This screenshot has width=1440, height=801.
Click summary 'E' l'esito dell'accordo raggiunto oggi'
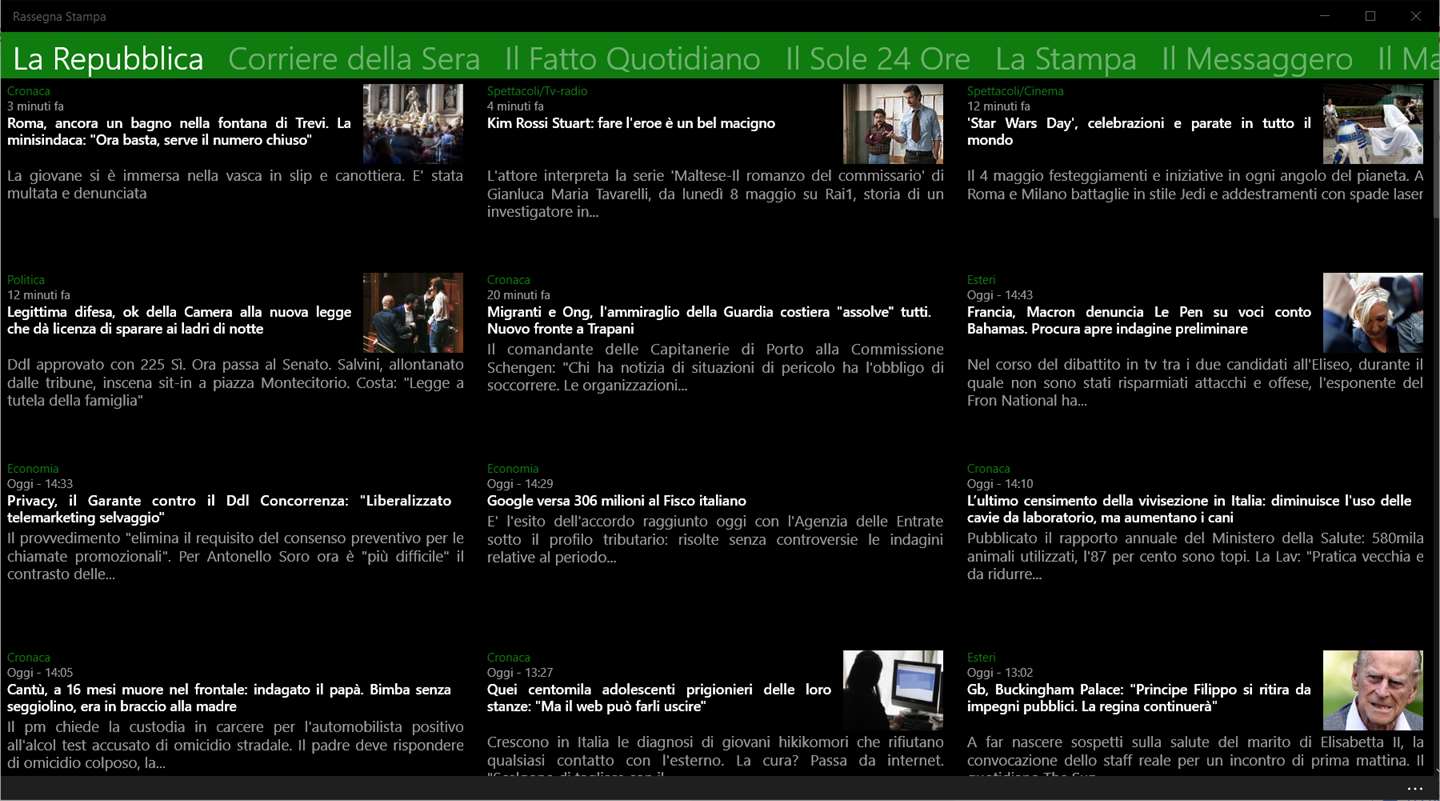click(x=715, y=539)
